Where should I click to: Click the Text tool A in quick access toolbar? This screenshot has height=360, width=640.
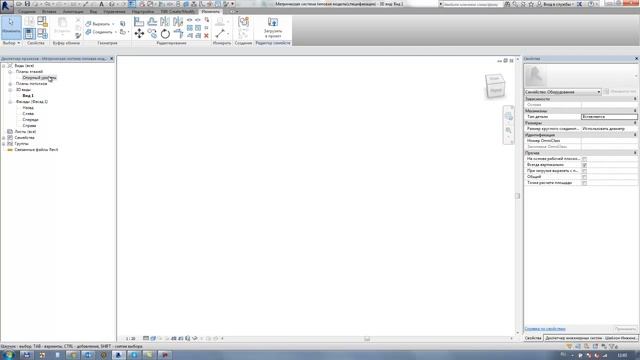(x=101, y=4)
